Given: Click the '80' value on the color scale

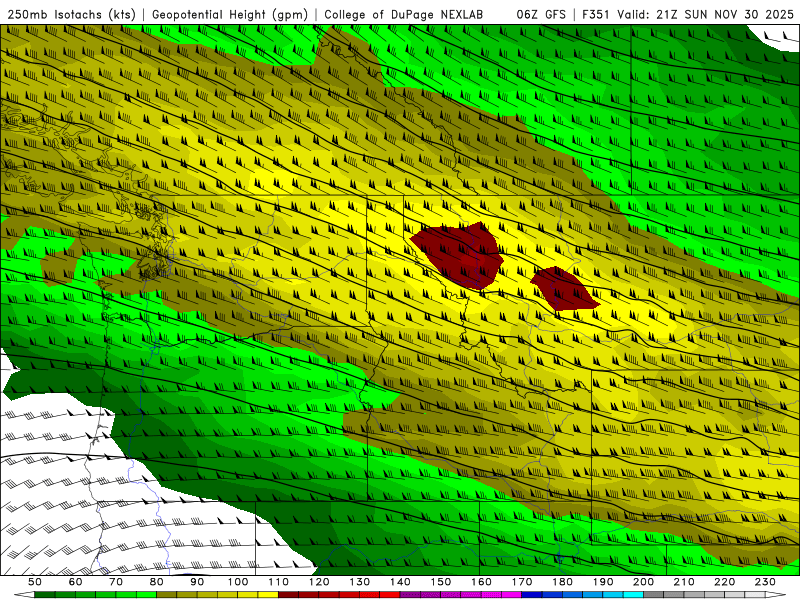Looking at the screenshot, I should [157, 582].
